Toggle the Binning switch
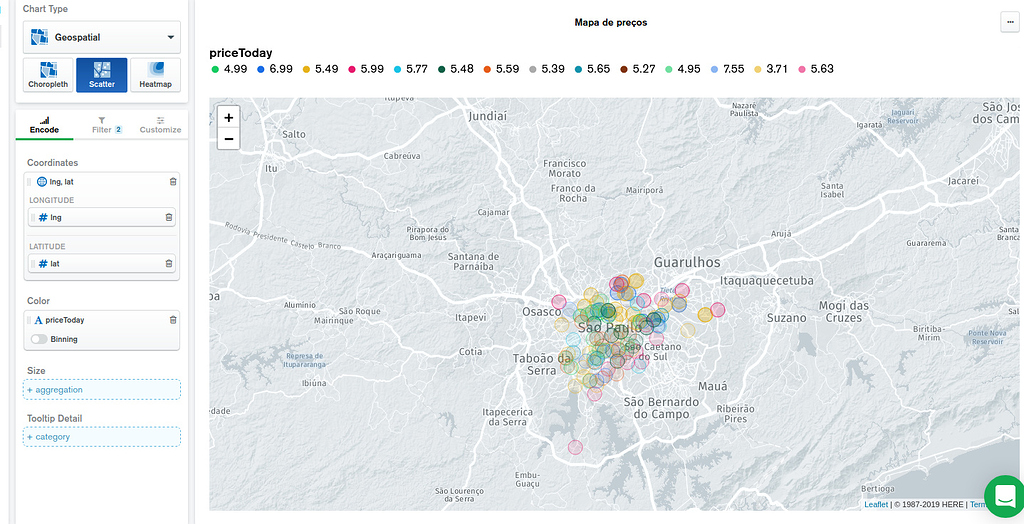 point(39,339)
